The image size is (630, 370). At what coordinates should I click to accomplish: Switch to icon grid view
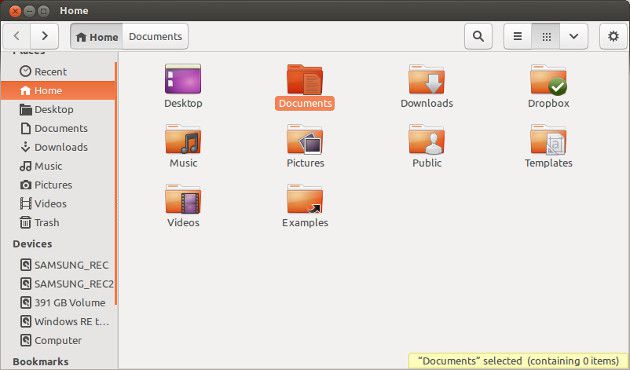point(546,36)
